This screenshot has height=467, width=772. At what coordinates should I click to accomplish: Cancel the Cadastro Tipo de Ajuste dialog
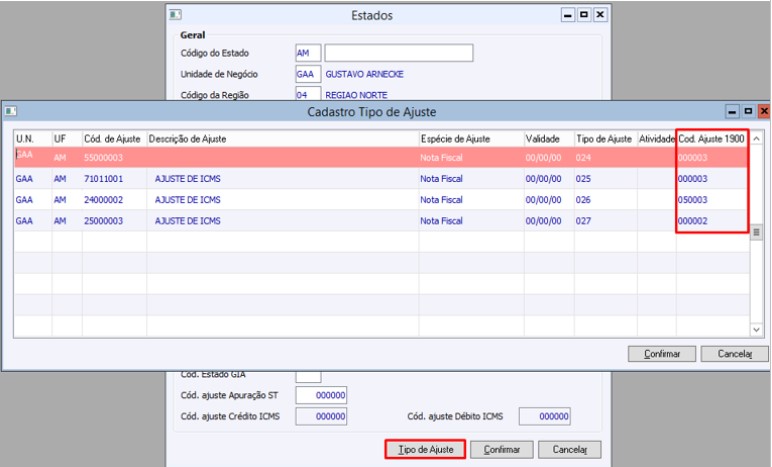point(735,353)
